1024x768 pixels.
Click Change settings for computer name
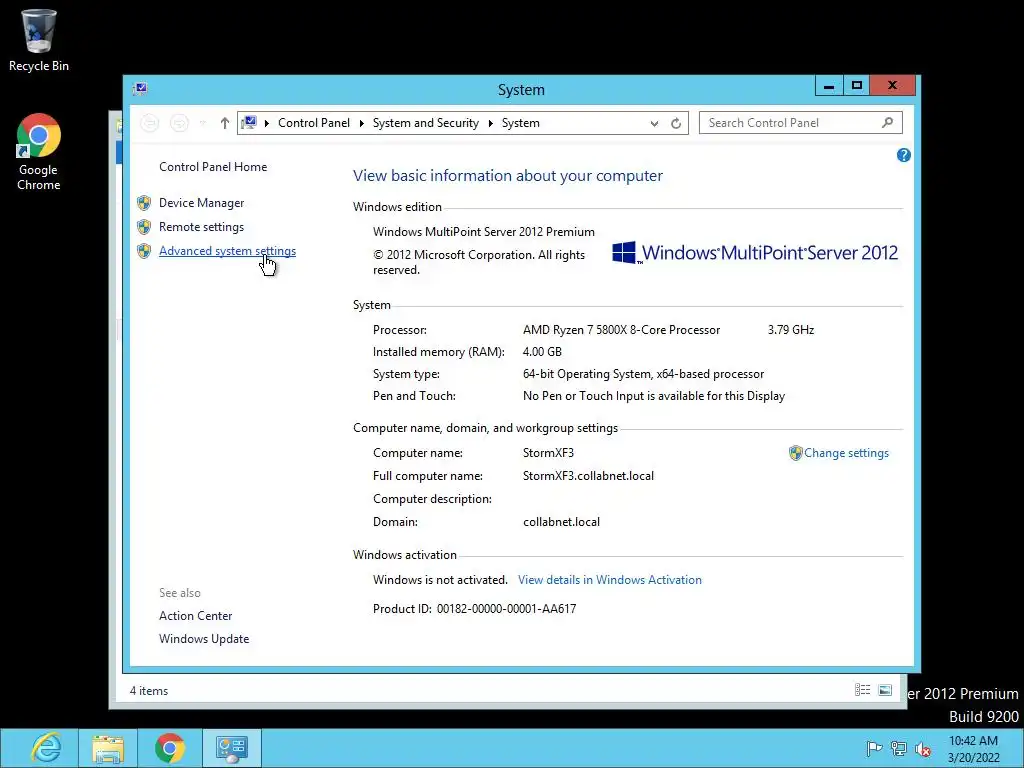[x=846, y=453]
